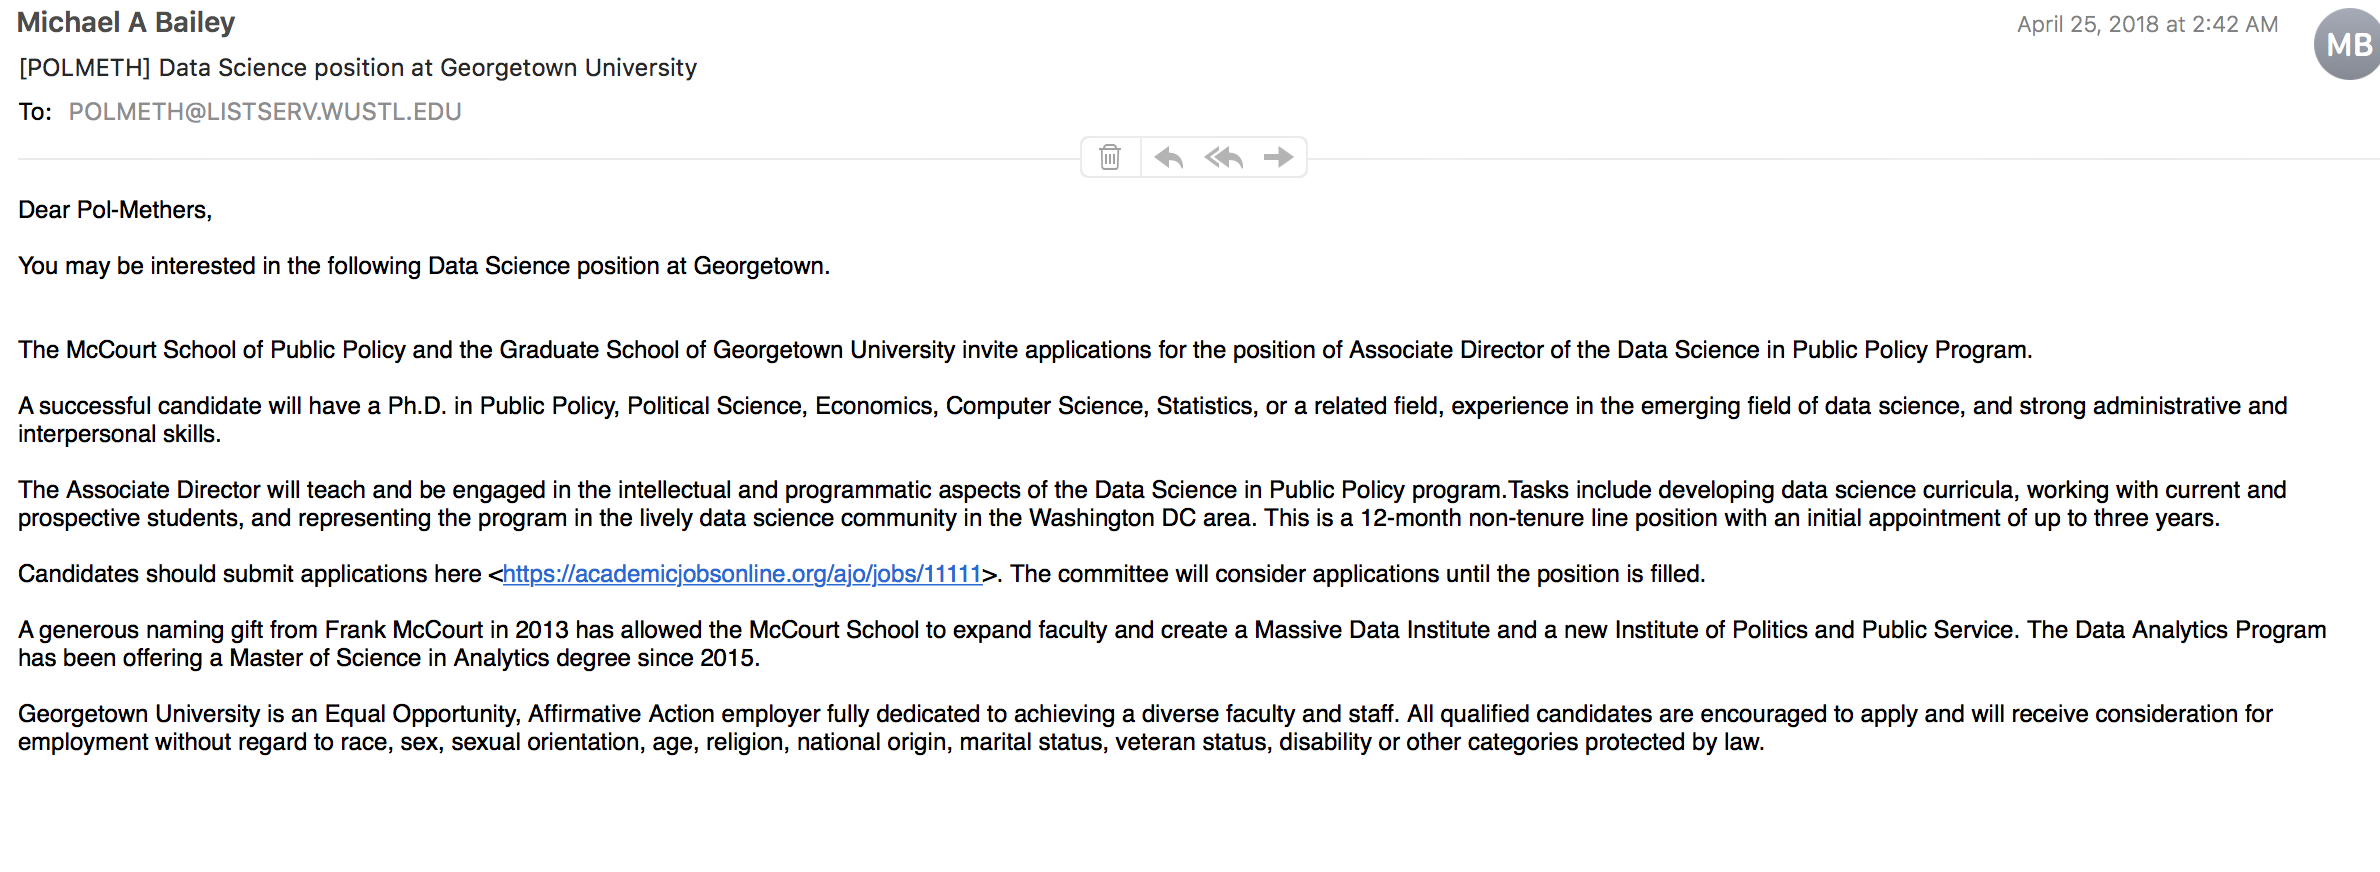Click the MB sender avatar
Screen dimensions: 2380x872
coord(2346,44)
